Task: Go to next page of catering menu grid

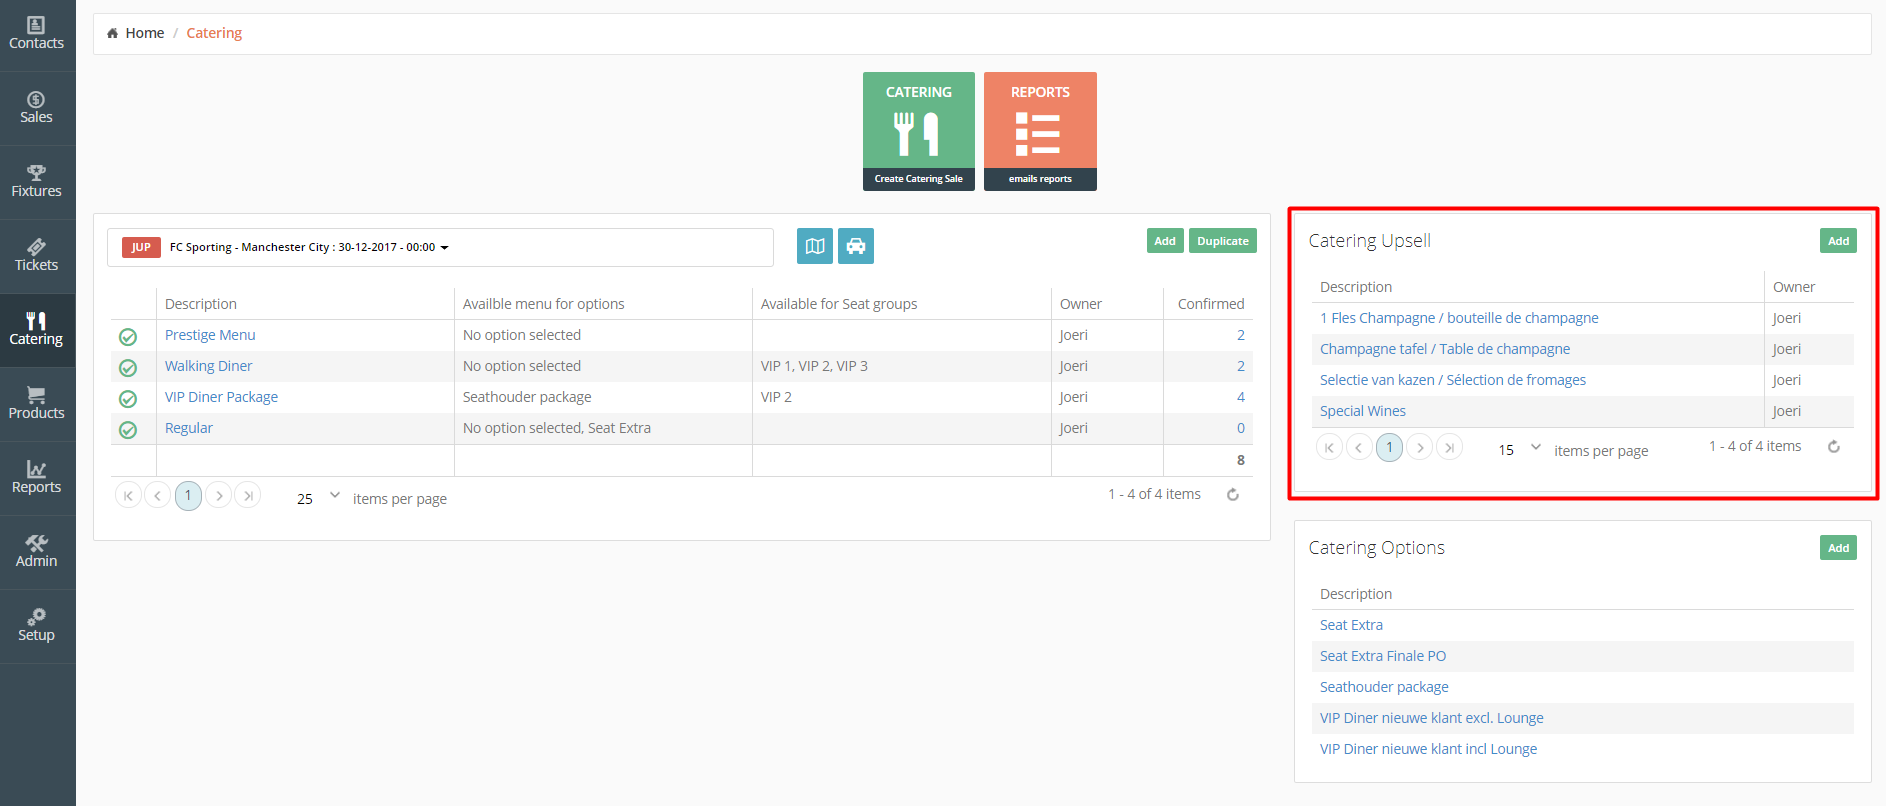Action: pyautogui.click(x=219, y=495)
